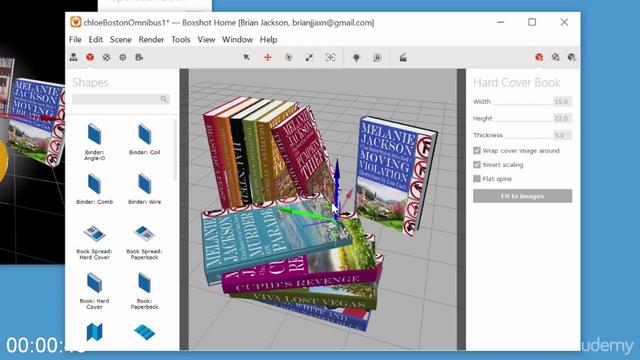Choose the Binder: Angle-D shape
Viewport: 640px width, 360px height.
point(94,142)
